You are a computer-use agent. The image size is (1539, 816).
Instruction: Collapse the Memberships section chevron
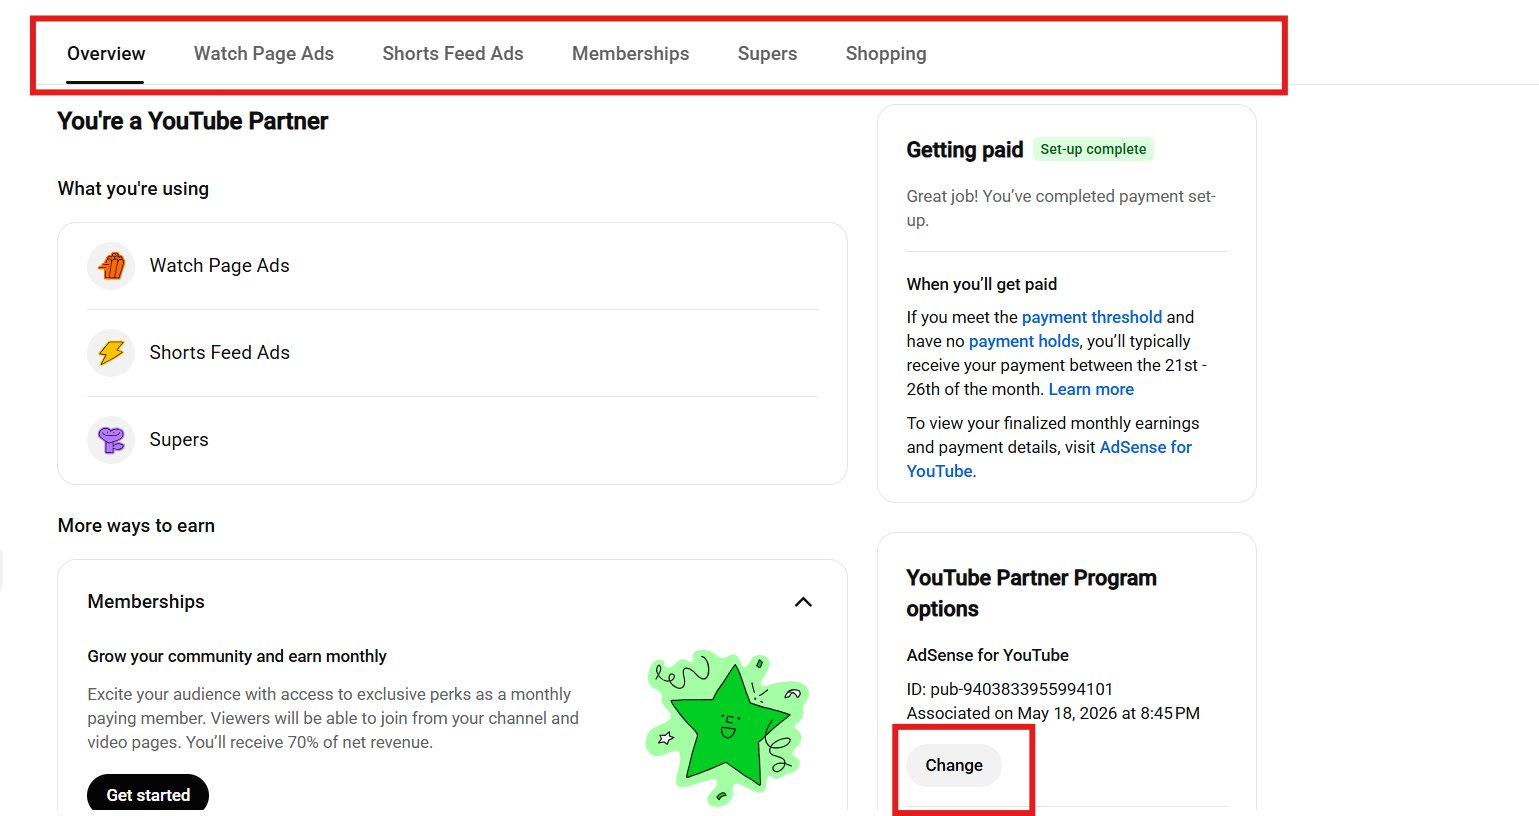click(803, 602)
